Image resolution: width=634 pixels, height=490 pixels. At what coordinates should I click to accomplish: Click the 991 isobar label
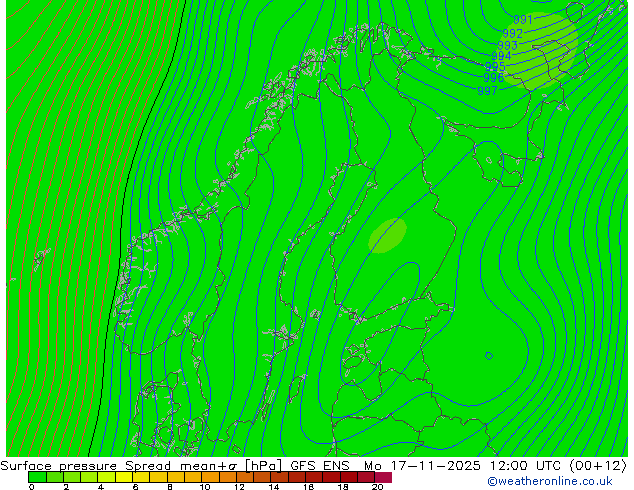point(523,19)
